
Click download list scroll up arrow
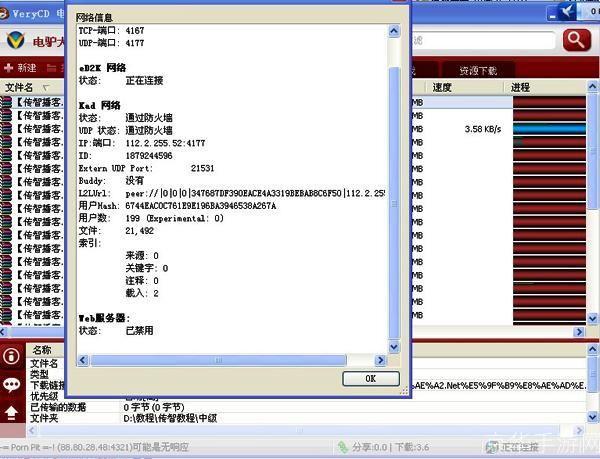592,86
